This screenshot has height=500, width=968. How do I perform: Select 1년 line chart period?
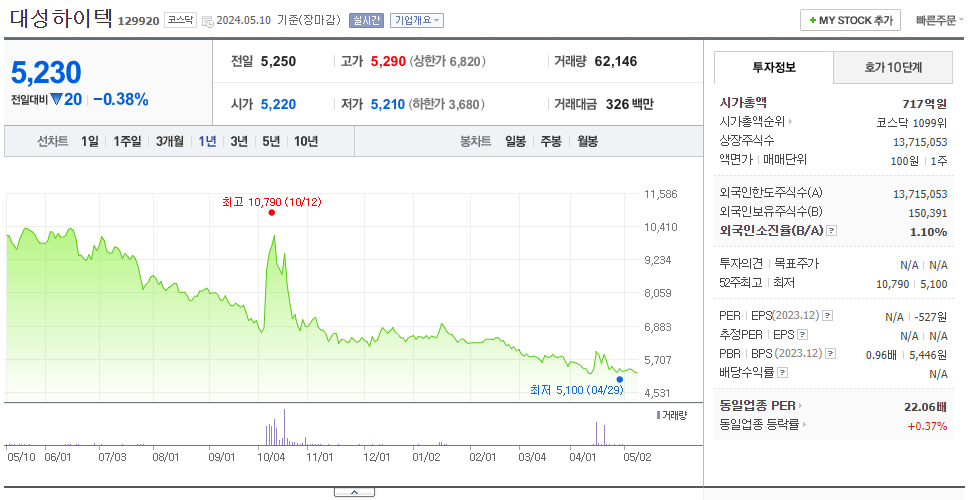[x=207, y=141]
